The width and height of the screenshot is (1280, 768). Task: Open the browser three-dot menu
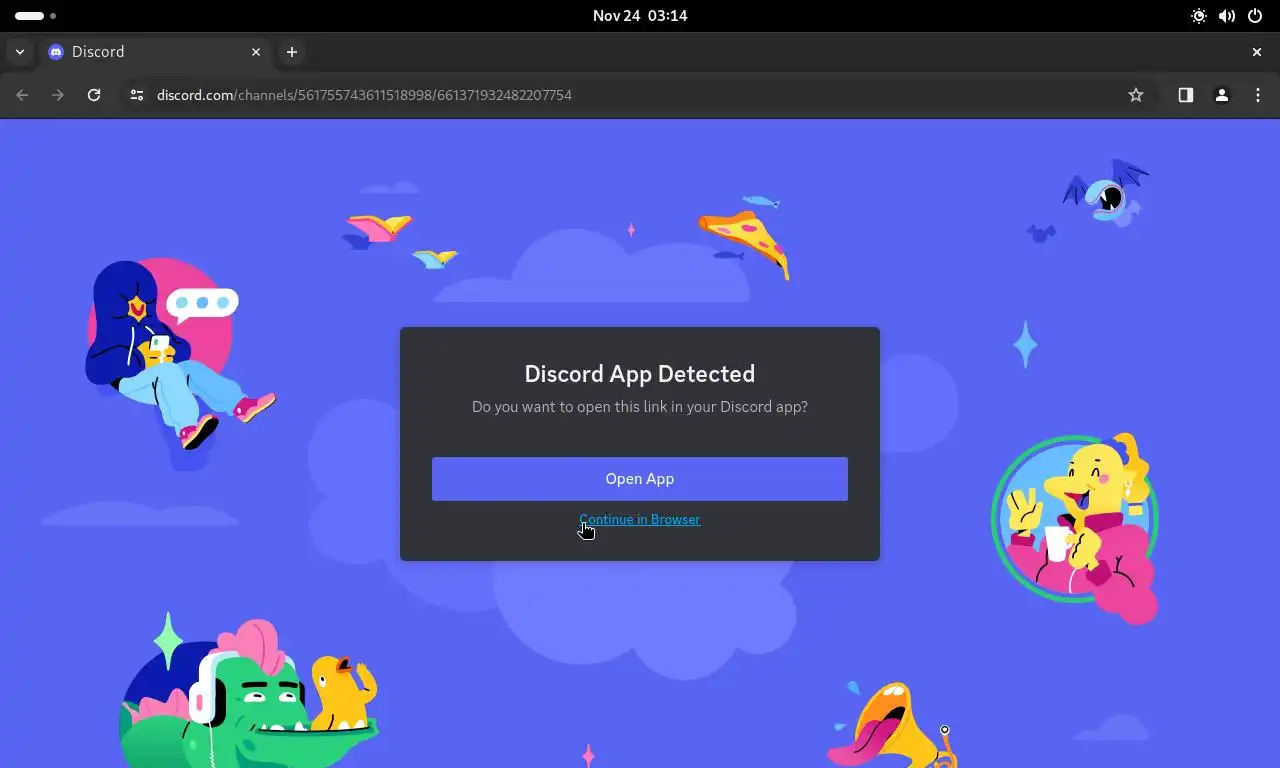(1258, 95)
